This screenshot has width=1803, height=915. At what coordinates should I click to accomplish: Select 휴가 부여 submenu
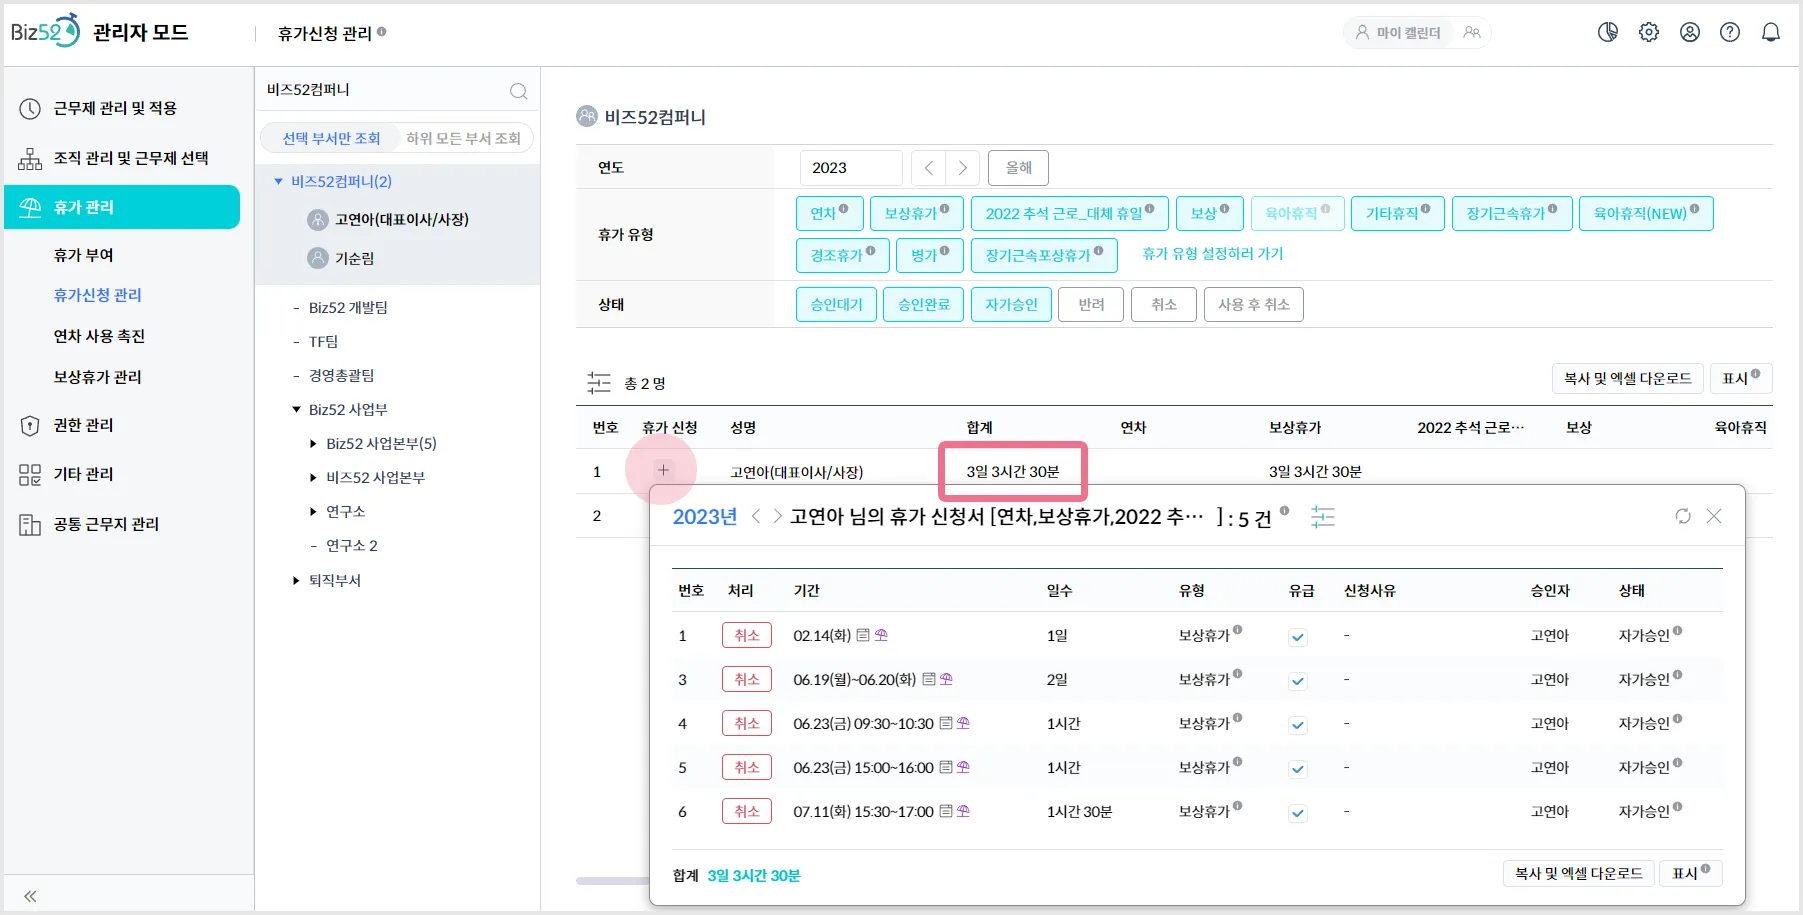[84, 255]
